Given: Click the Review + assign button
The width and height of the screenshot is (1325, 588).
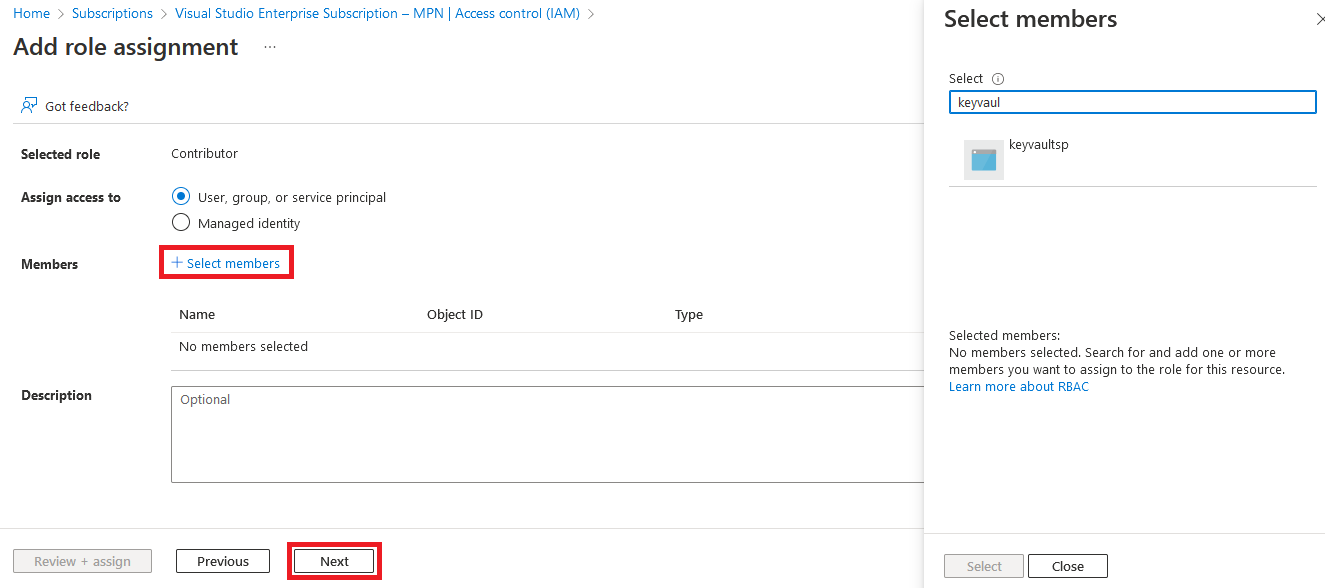Looking at the screenshot, I should (x=82, y=561).
